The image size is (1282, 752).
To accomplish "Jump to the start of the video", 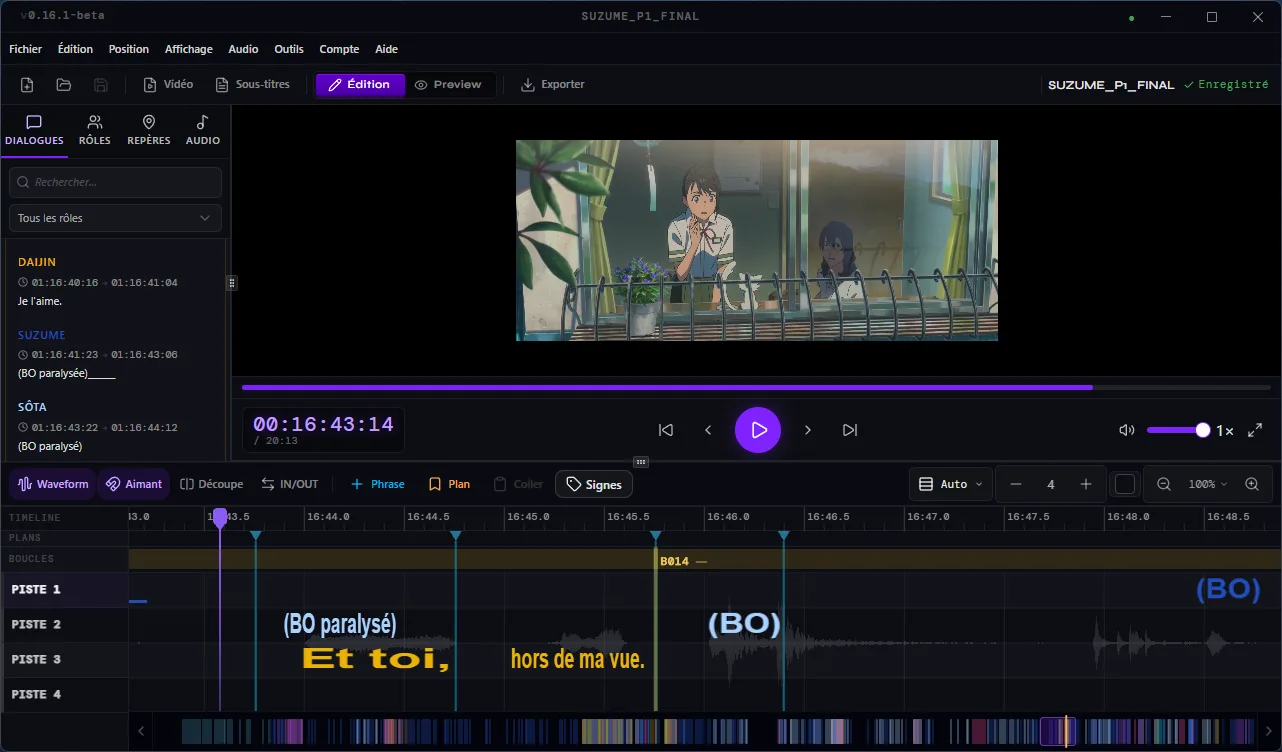I will point(666,430).
